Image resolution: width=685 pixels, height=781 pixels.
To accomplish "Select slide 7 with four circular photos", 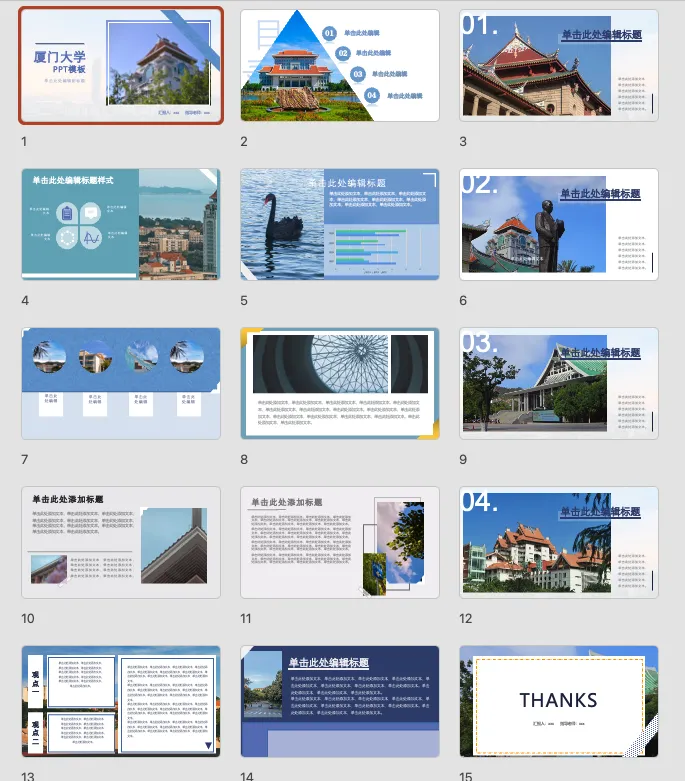I will tap(121, 384).
